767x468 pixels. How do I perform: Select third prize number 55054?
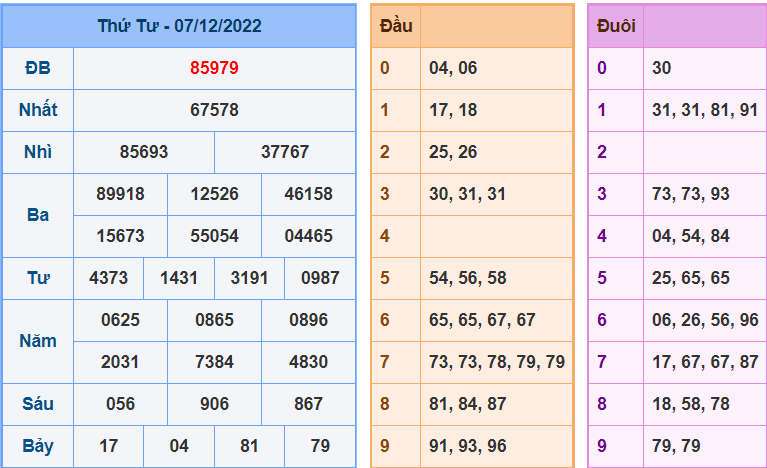[214, 236]
